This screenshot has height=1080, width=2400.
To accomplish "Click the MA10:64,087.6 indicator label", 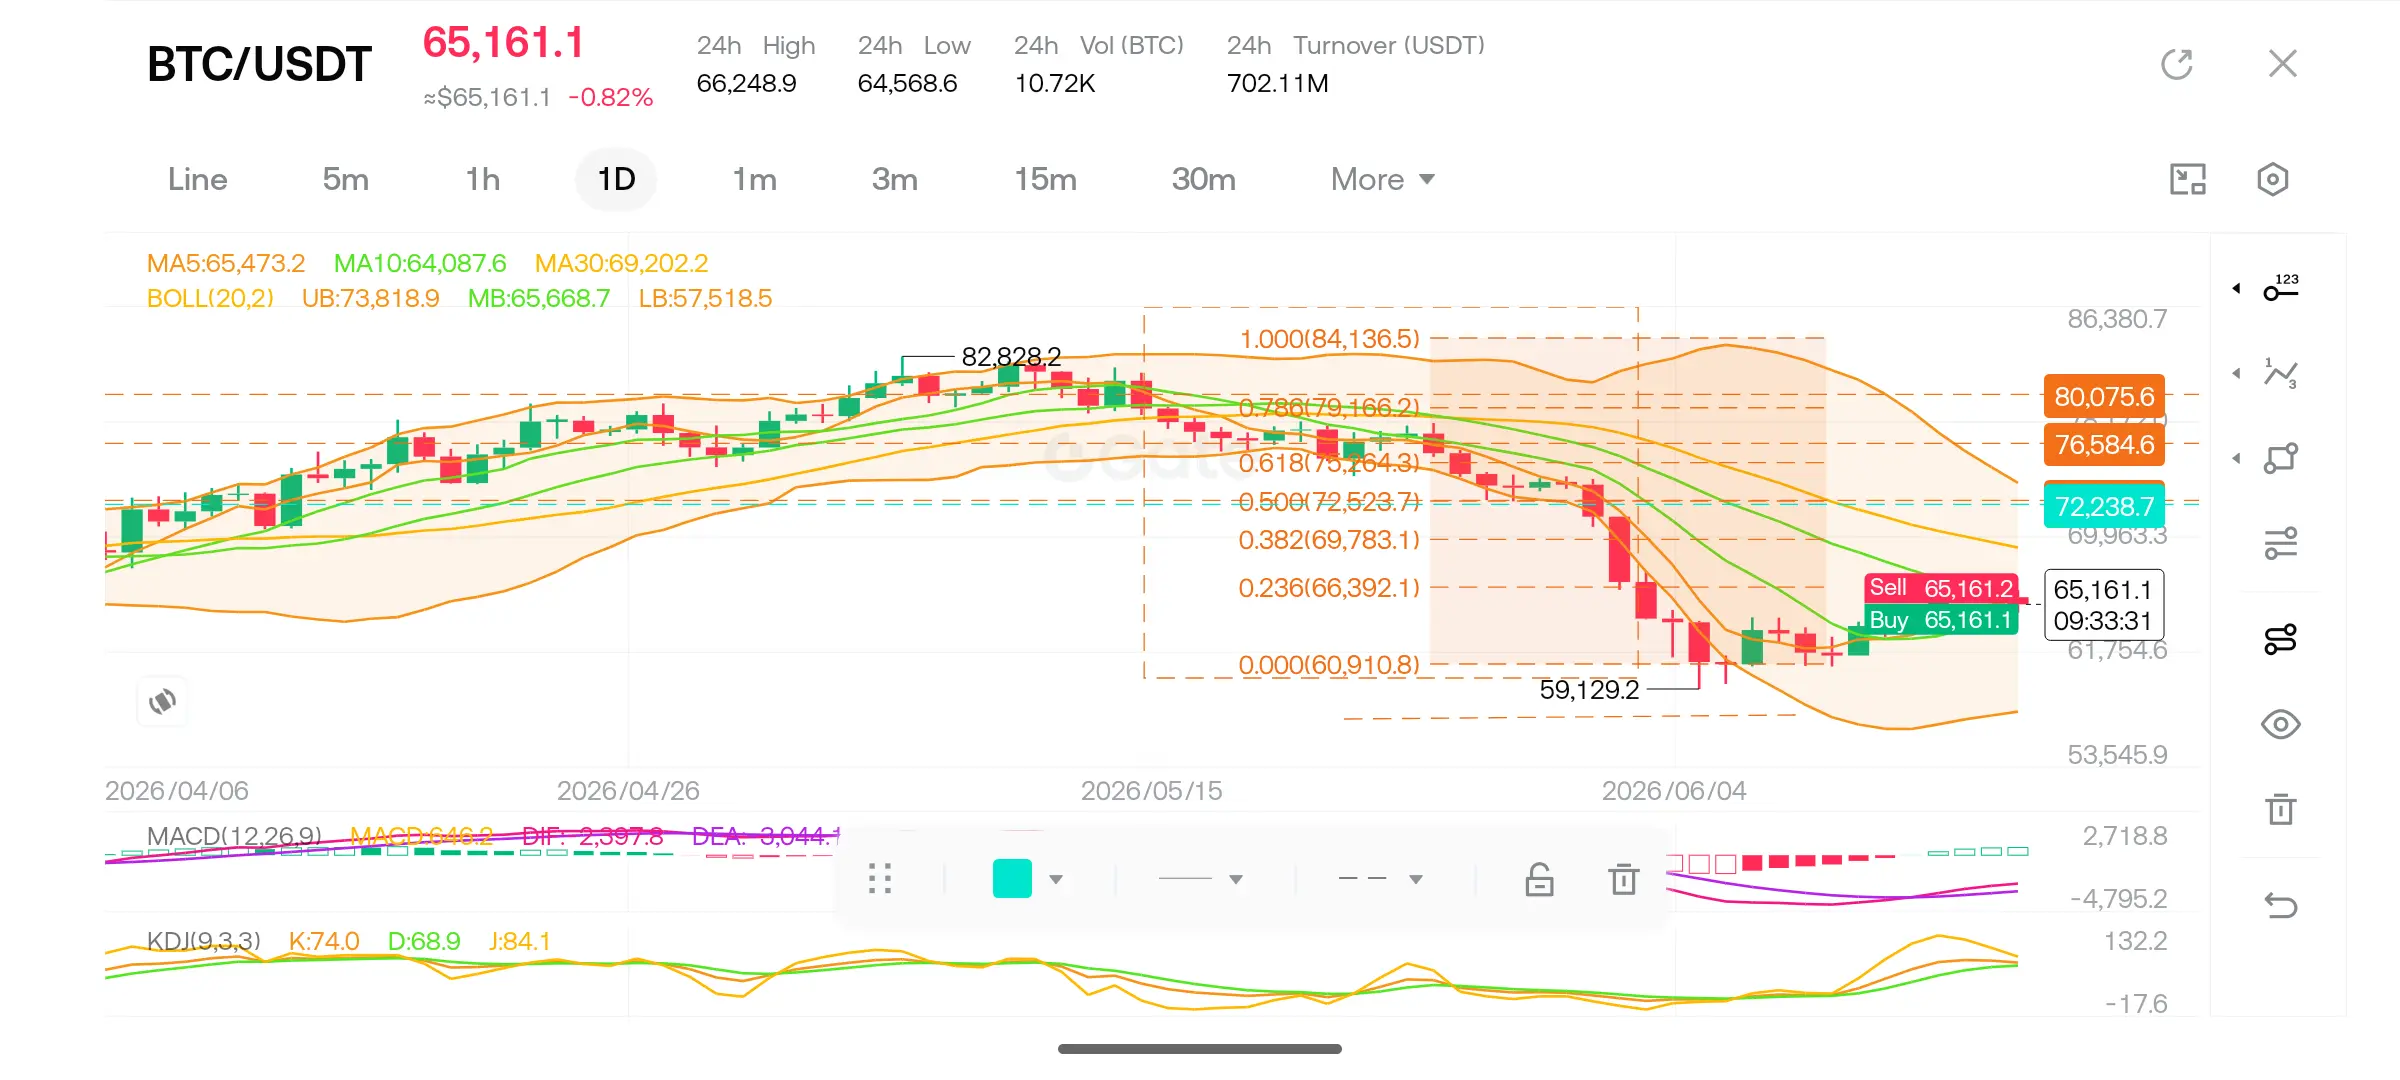I will click(420, 263).
